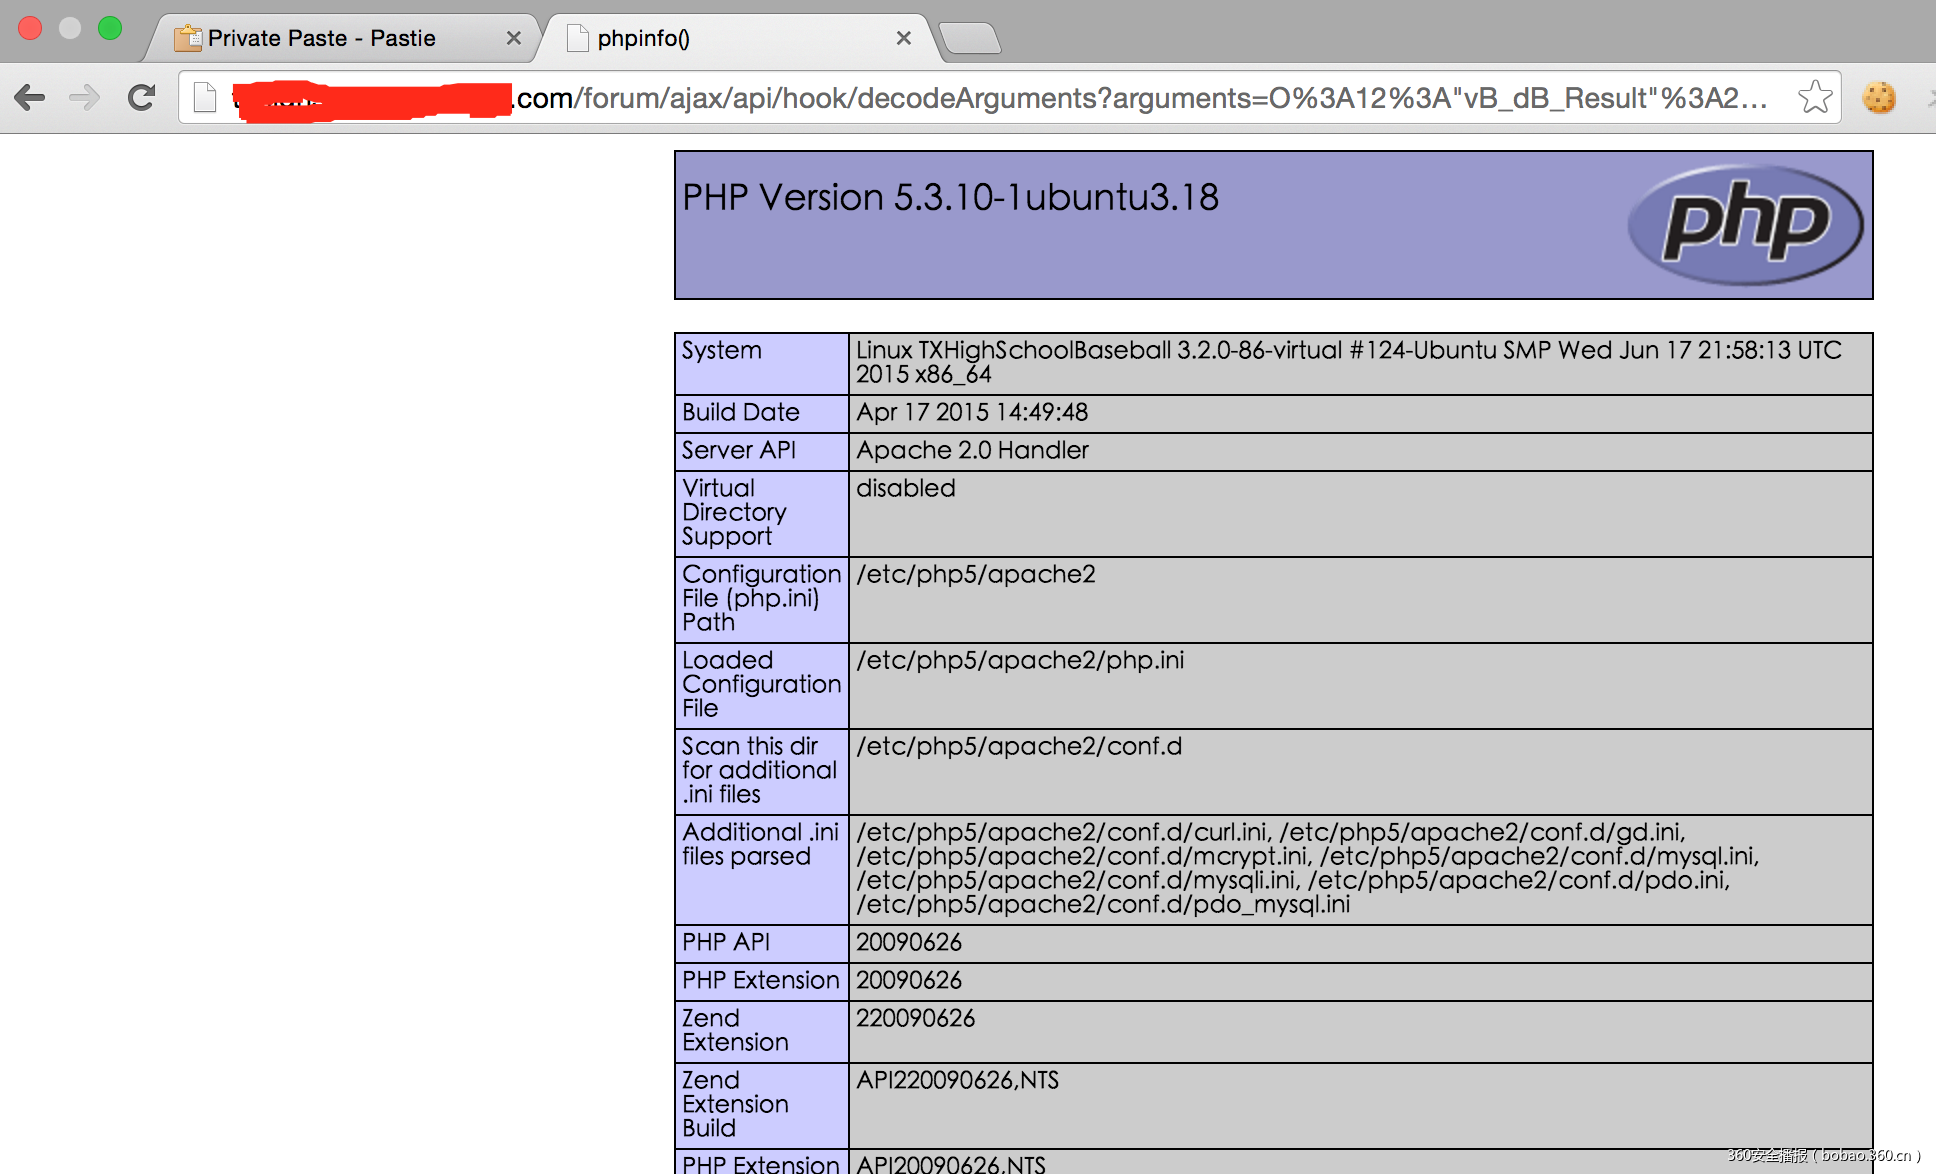Open a new browser tab
Screen dimensions: 1936x1174
(x=970, y=38)
